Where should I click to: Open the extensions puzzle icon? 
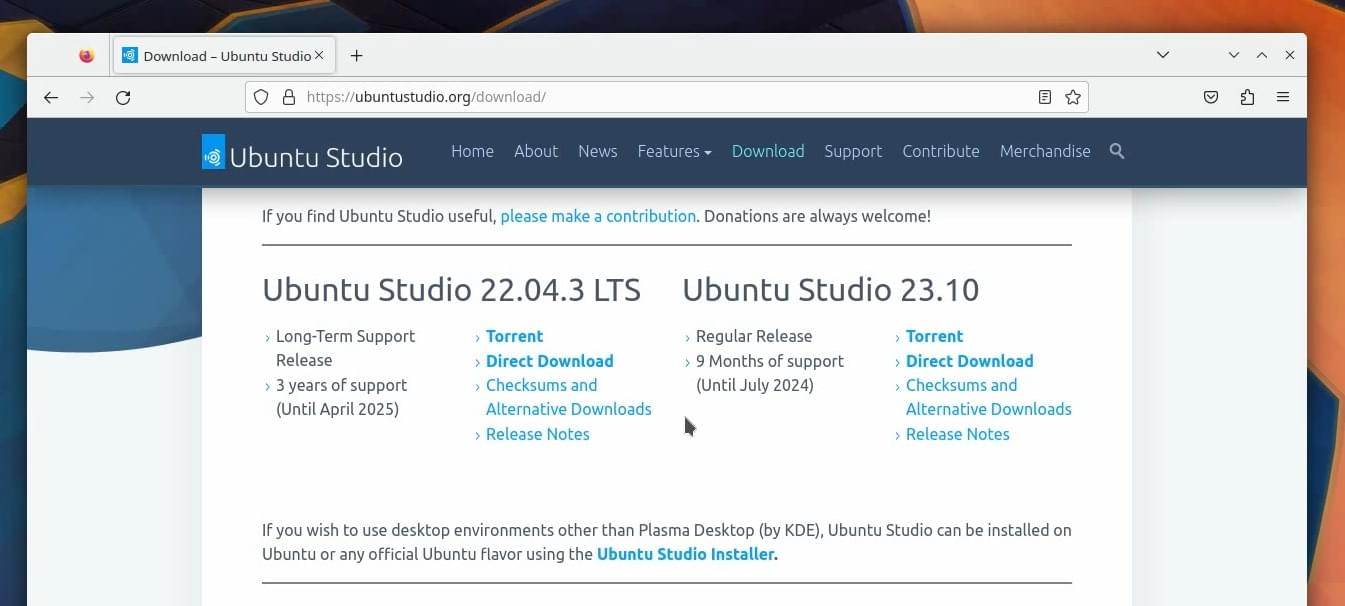tap(1247, 97)
